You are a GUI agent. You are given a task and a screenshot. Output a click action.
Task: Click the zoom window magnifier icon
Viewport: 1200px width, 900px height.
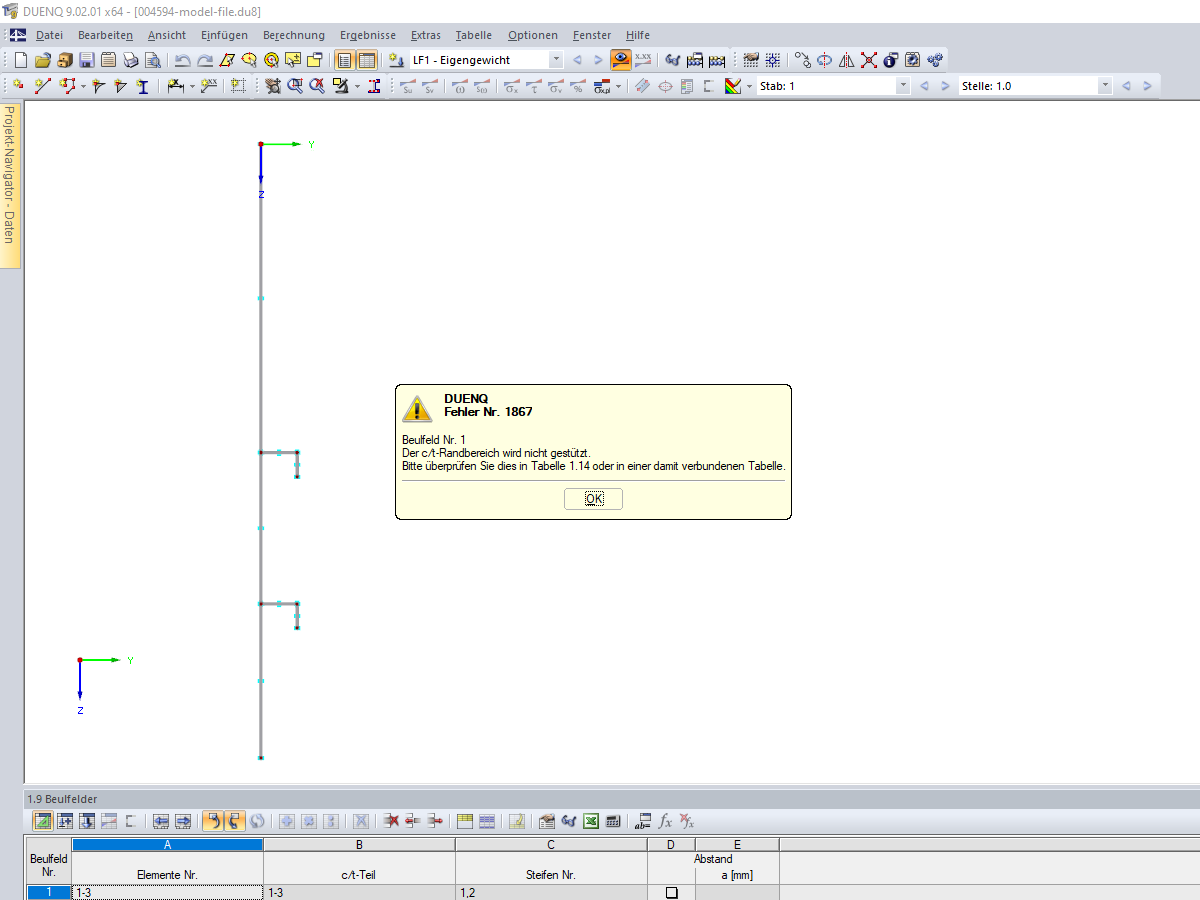[295, 86]
